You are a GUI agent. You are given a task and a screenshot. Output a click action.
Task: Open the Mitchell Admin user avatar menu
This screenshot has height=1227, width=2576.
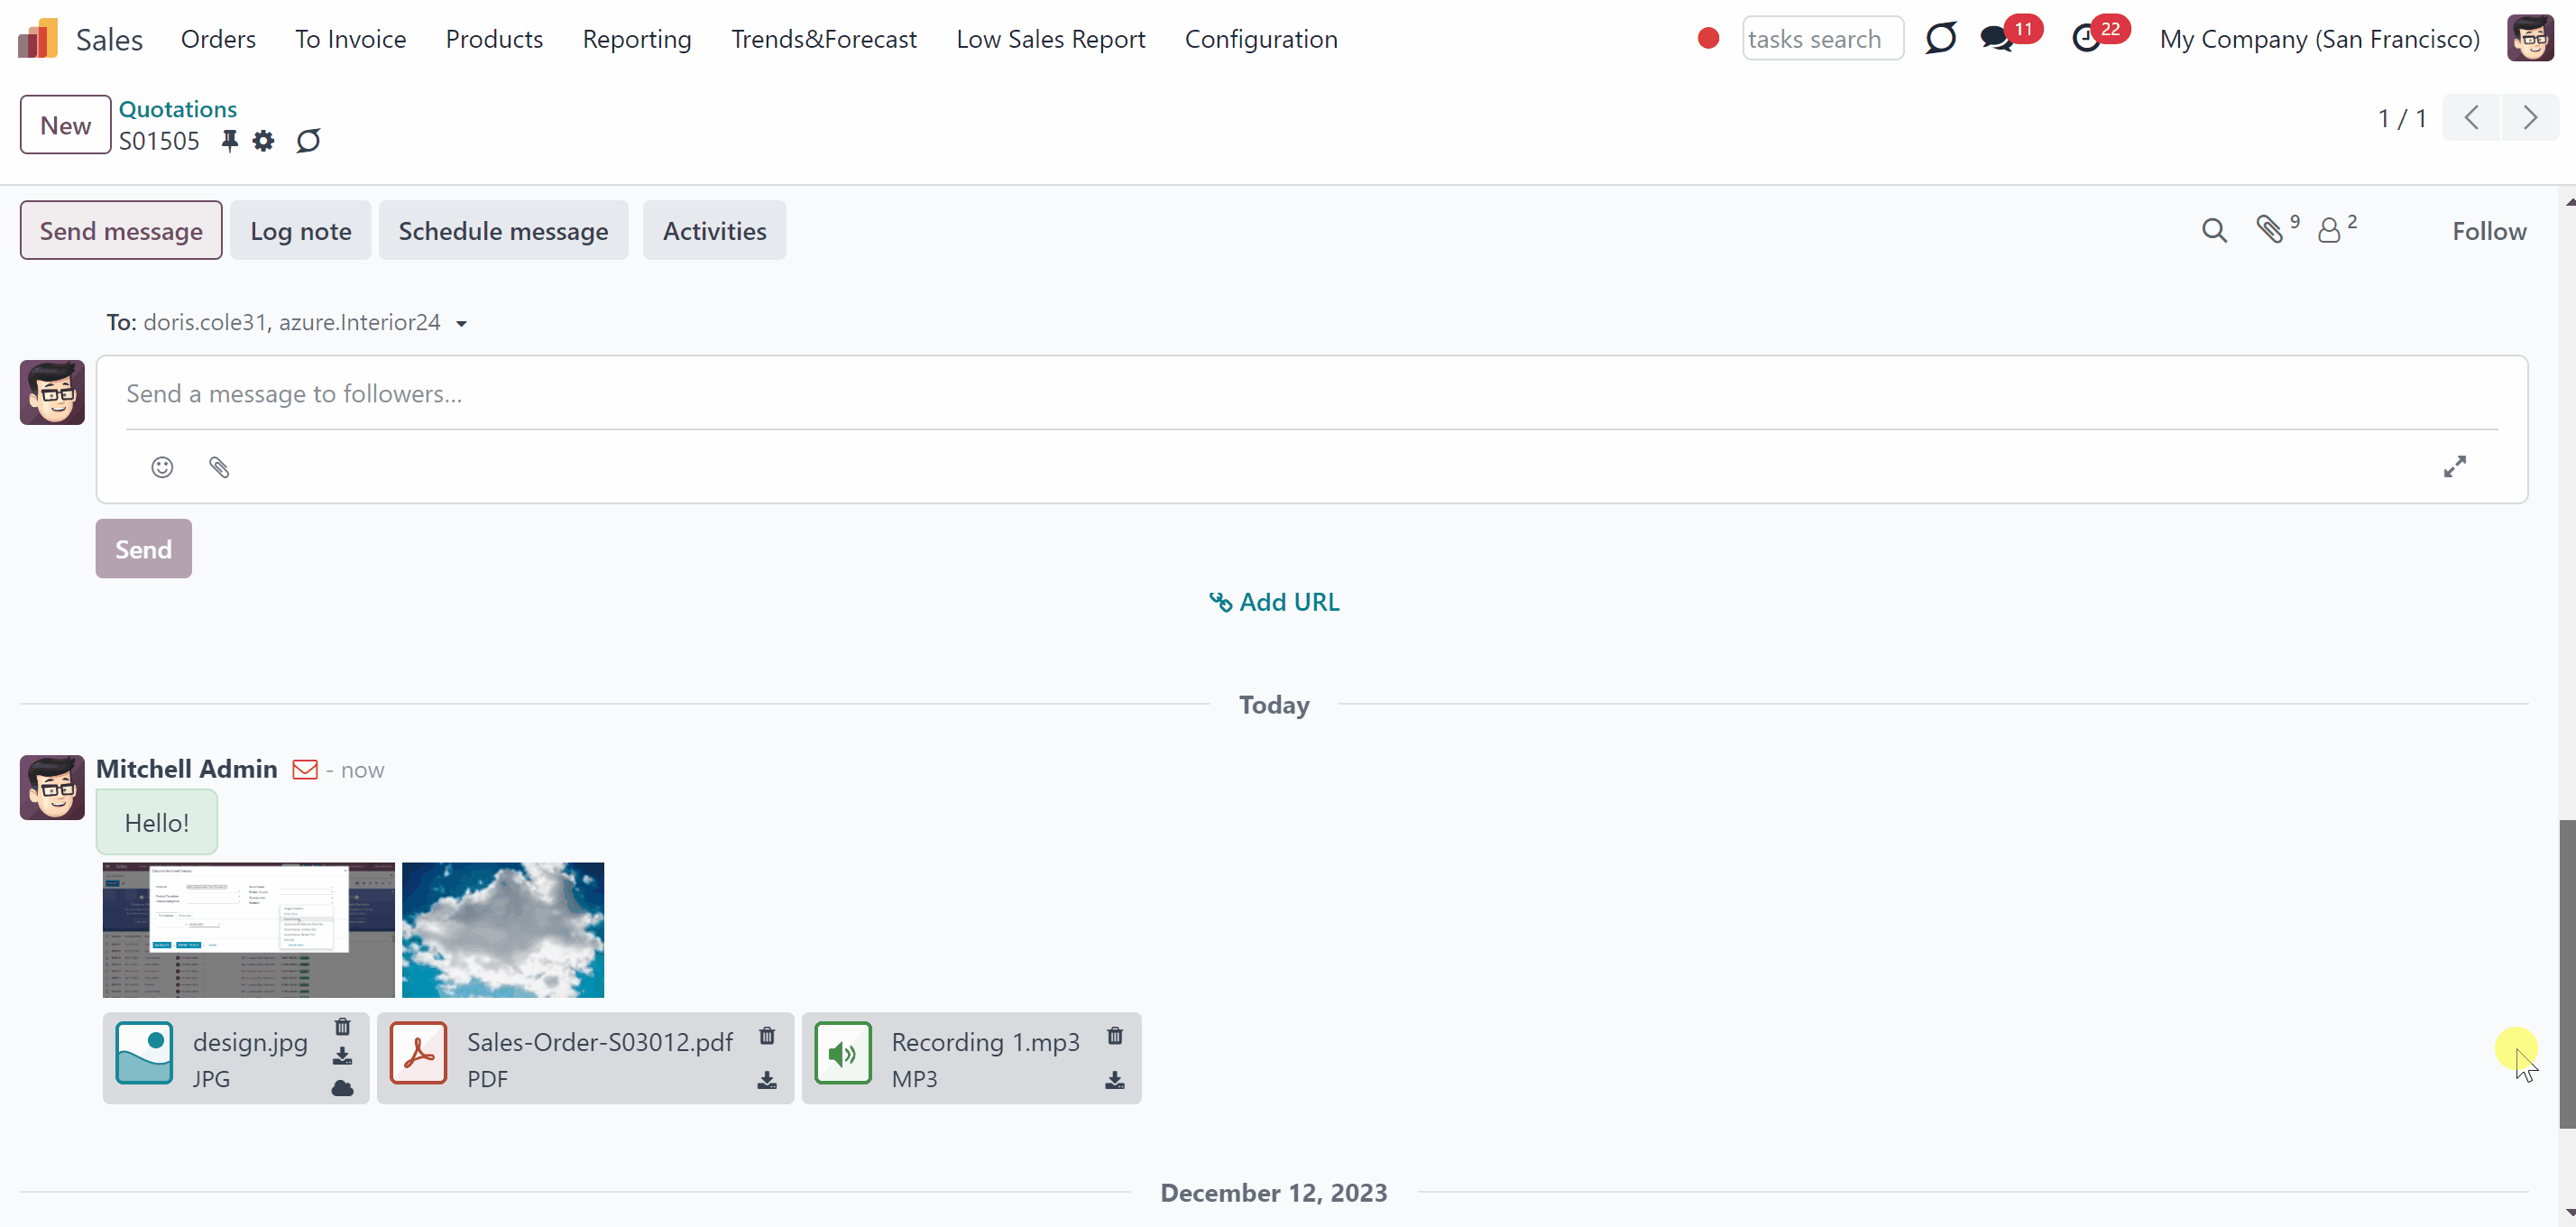[x=2530, y=39]
